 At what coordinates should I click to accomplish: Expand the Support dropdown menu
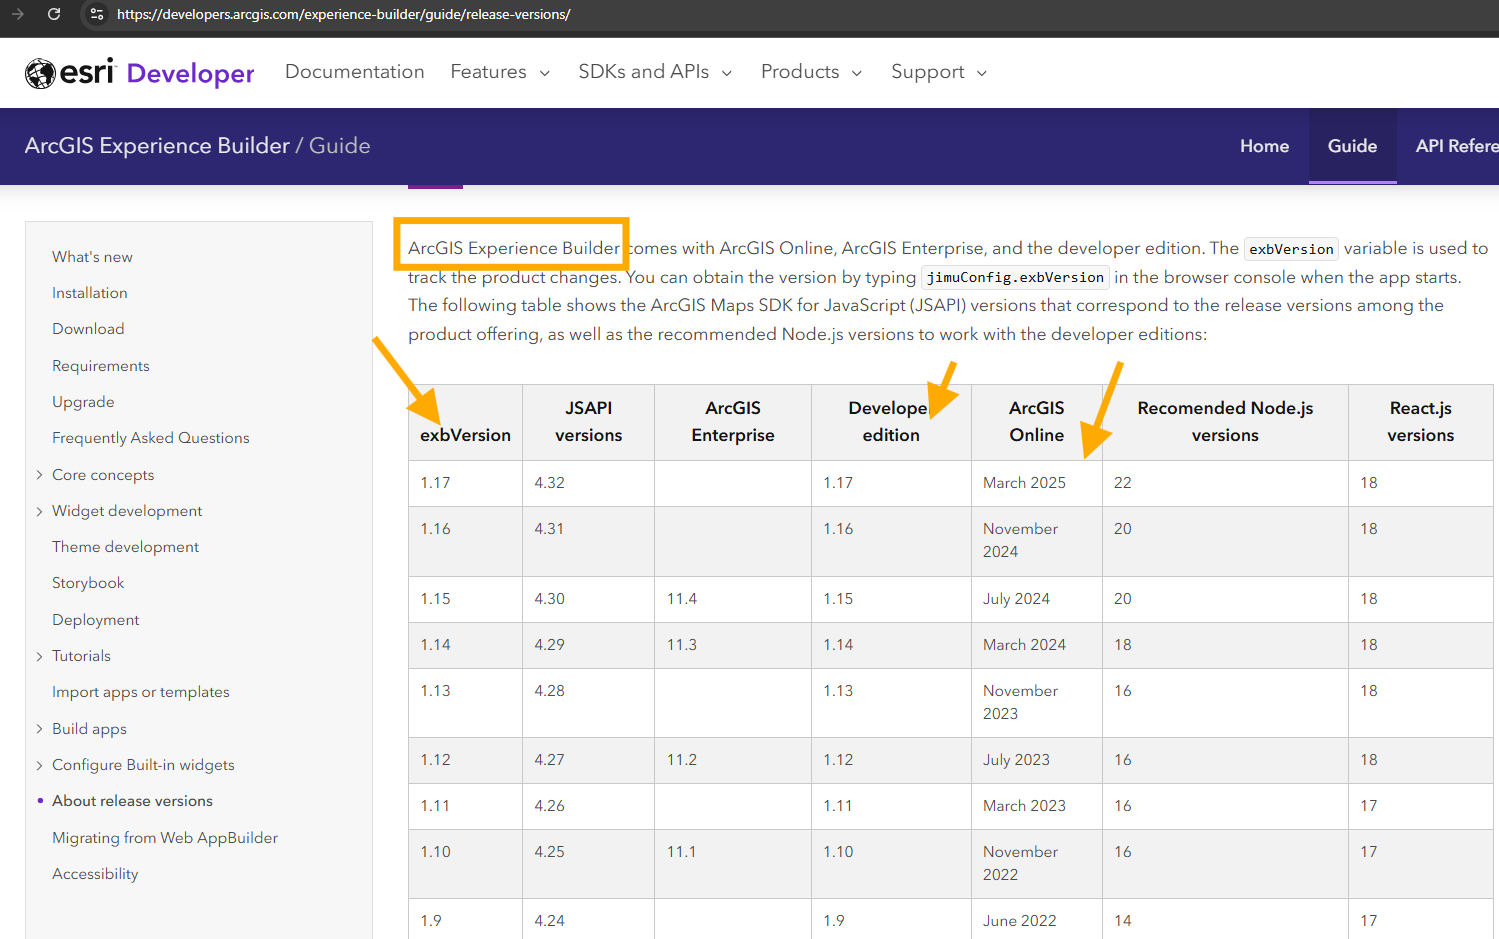click(x=939, y=72)
